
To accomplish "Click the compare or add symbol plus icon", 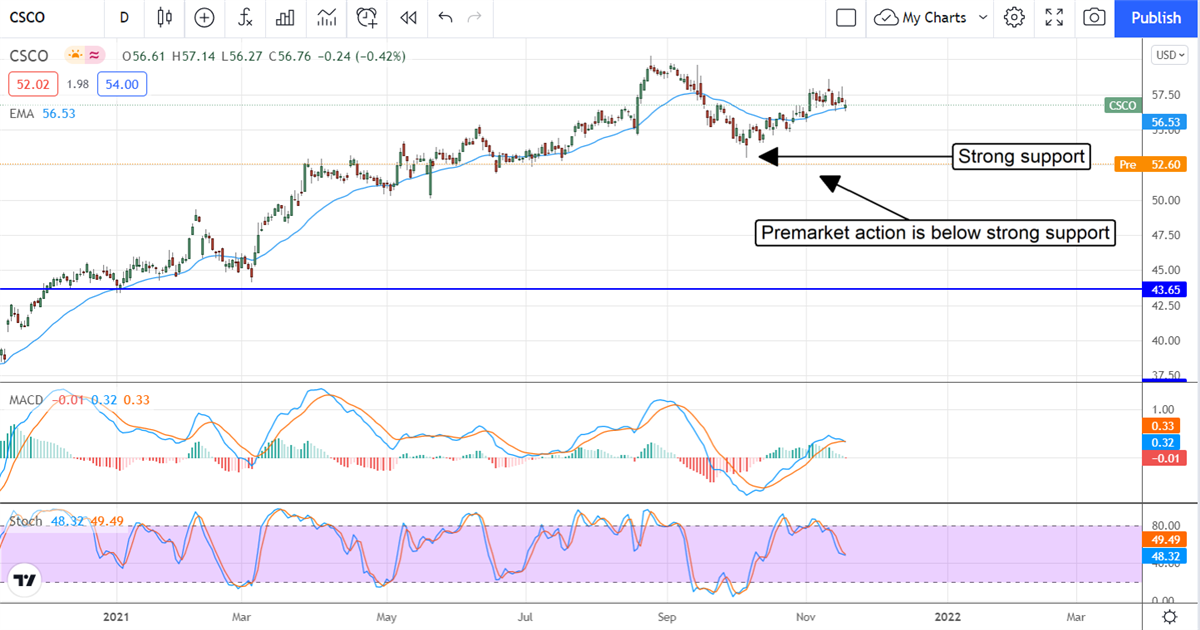I will click(204, 17).
